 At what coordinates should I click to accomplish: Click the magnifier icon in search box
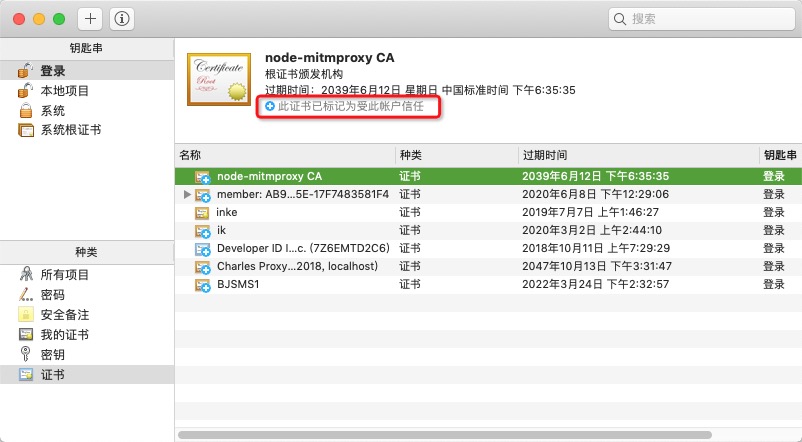click(x=619, y=19)
